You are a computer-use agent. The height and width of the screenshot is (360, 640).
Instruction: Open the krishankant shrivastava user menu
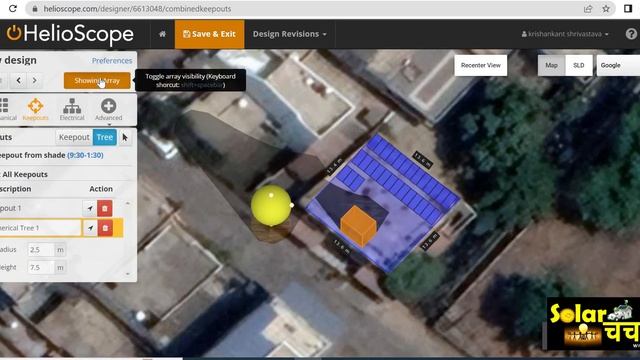564,34
